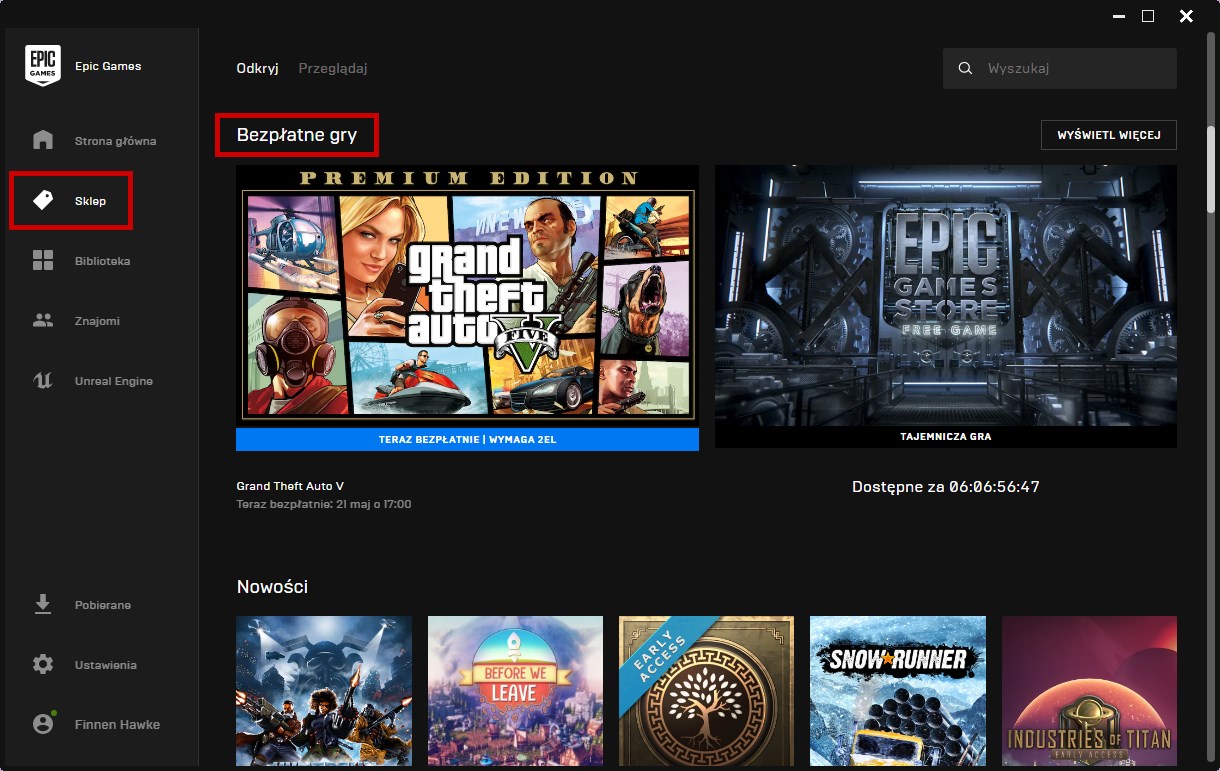Open the Sklep sidebar label
This screenshot has width=1220, height=771.
point(90,201)
